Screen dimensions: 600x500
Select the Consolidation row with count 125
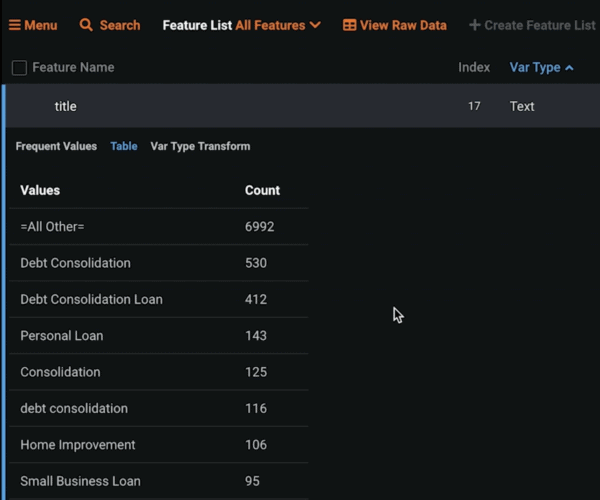point(159,372)
